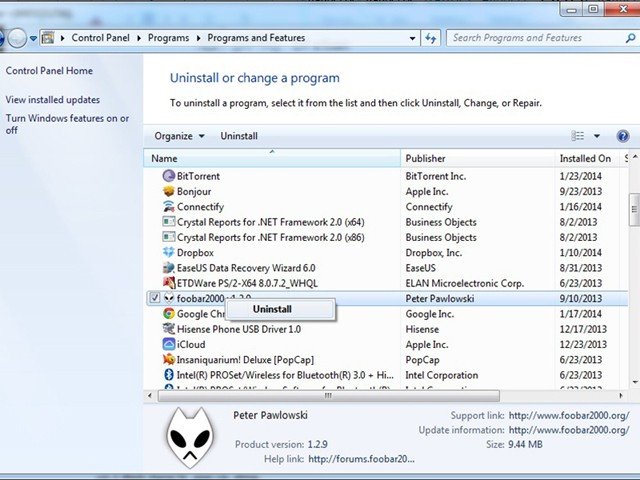The image size is (640, 480).
Task: Open the view options dropdown arrow
Action: click(597, 136)
